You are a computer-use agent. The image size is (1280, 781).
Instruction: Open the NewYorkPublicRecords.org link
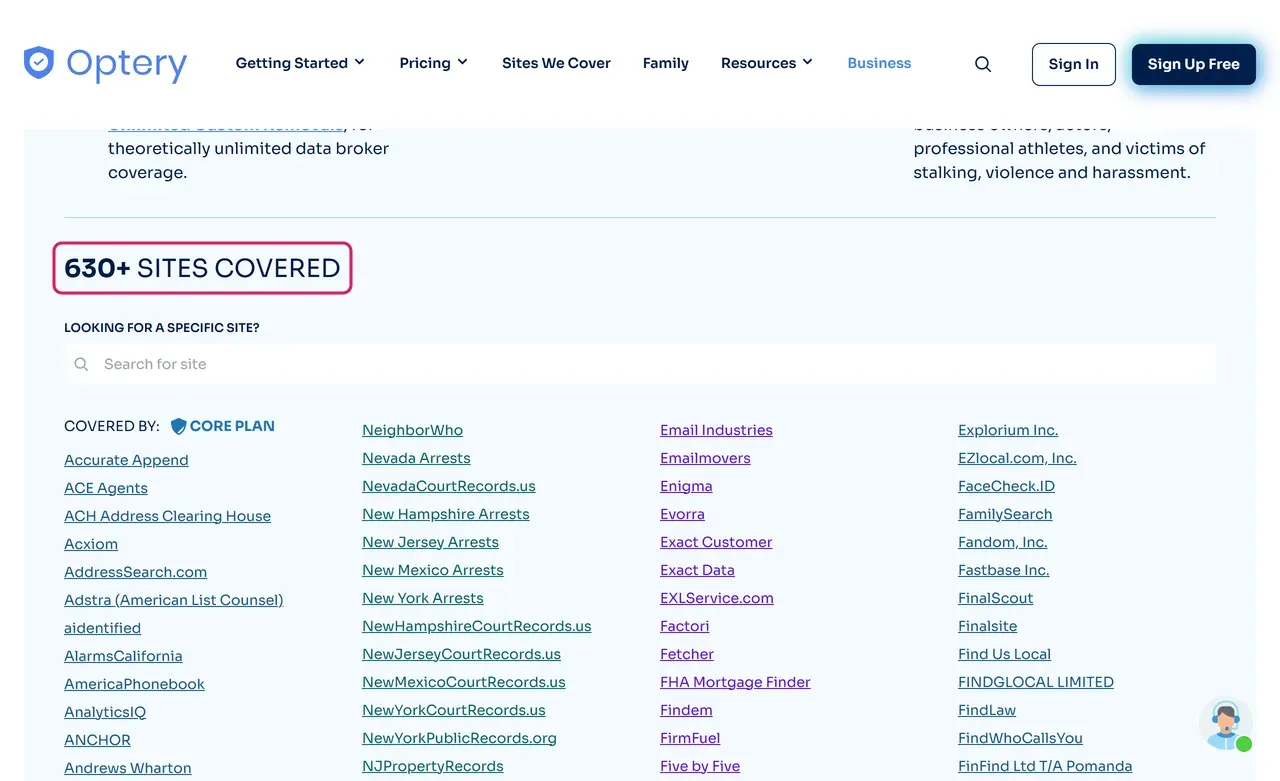[x=459, y=738]
